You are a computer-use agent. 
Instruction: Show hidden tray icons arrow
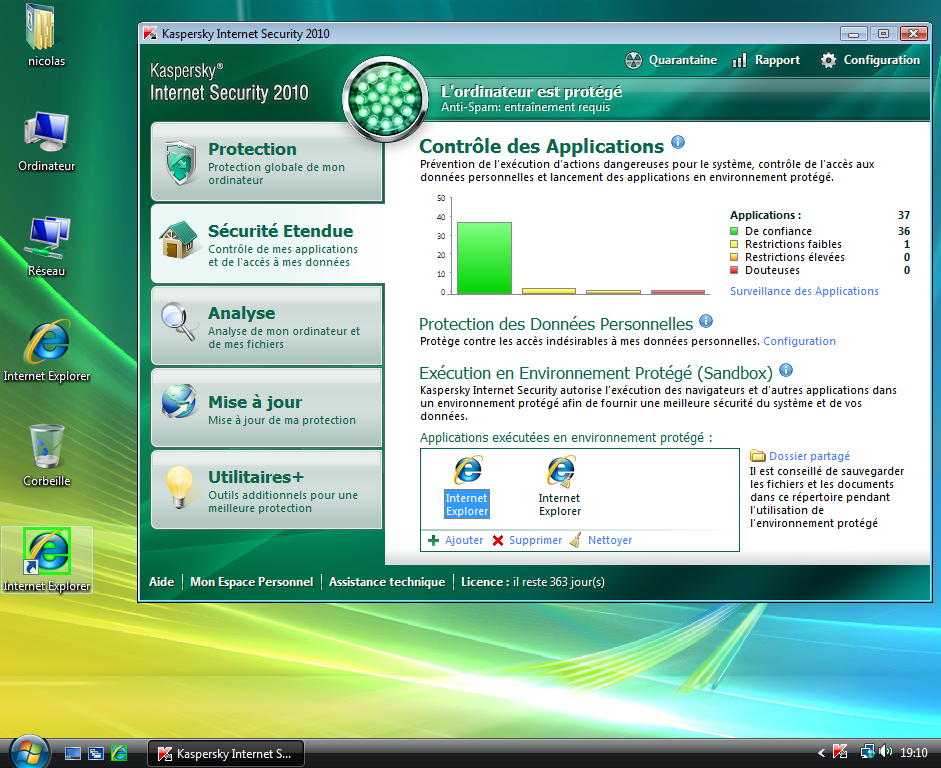(x=822, y=752)
